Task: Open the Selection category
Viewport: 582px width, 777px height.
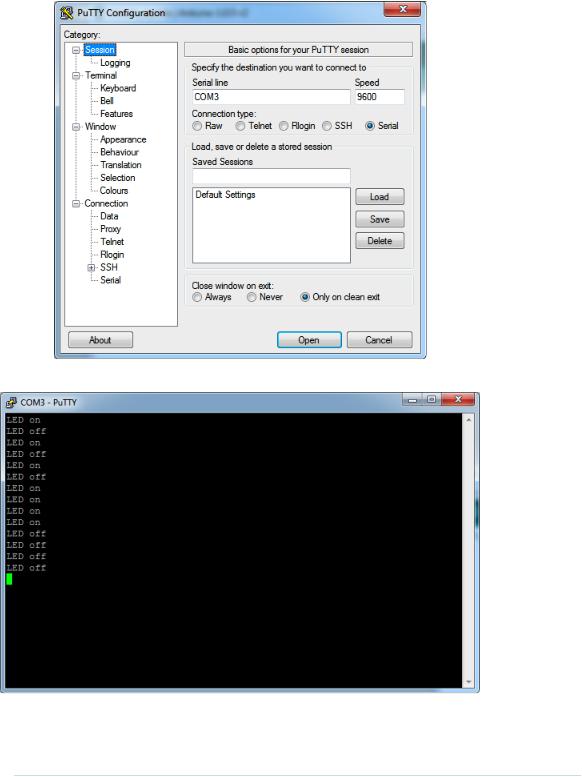Action: click(117, 178)
